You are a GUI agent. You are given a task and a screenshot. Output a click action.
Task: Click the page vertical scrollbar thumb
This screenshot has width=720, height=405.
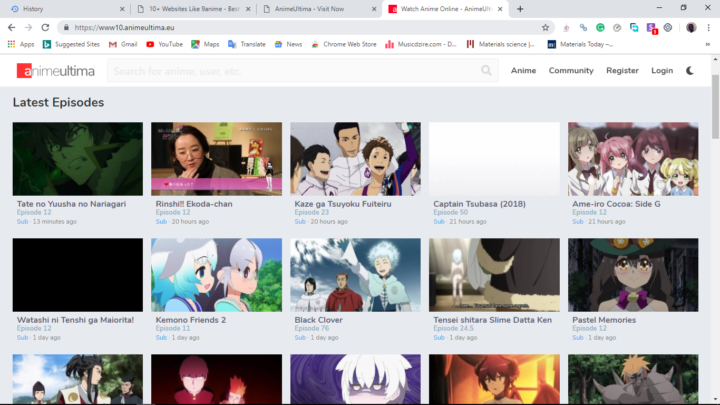coord(715,106)
